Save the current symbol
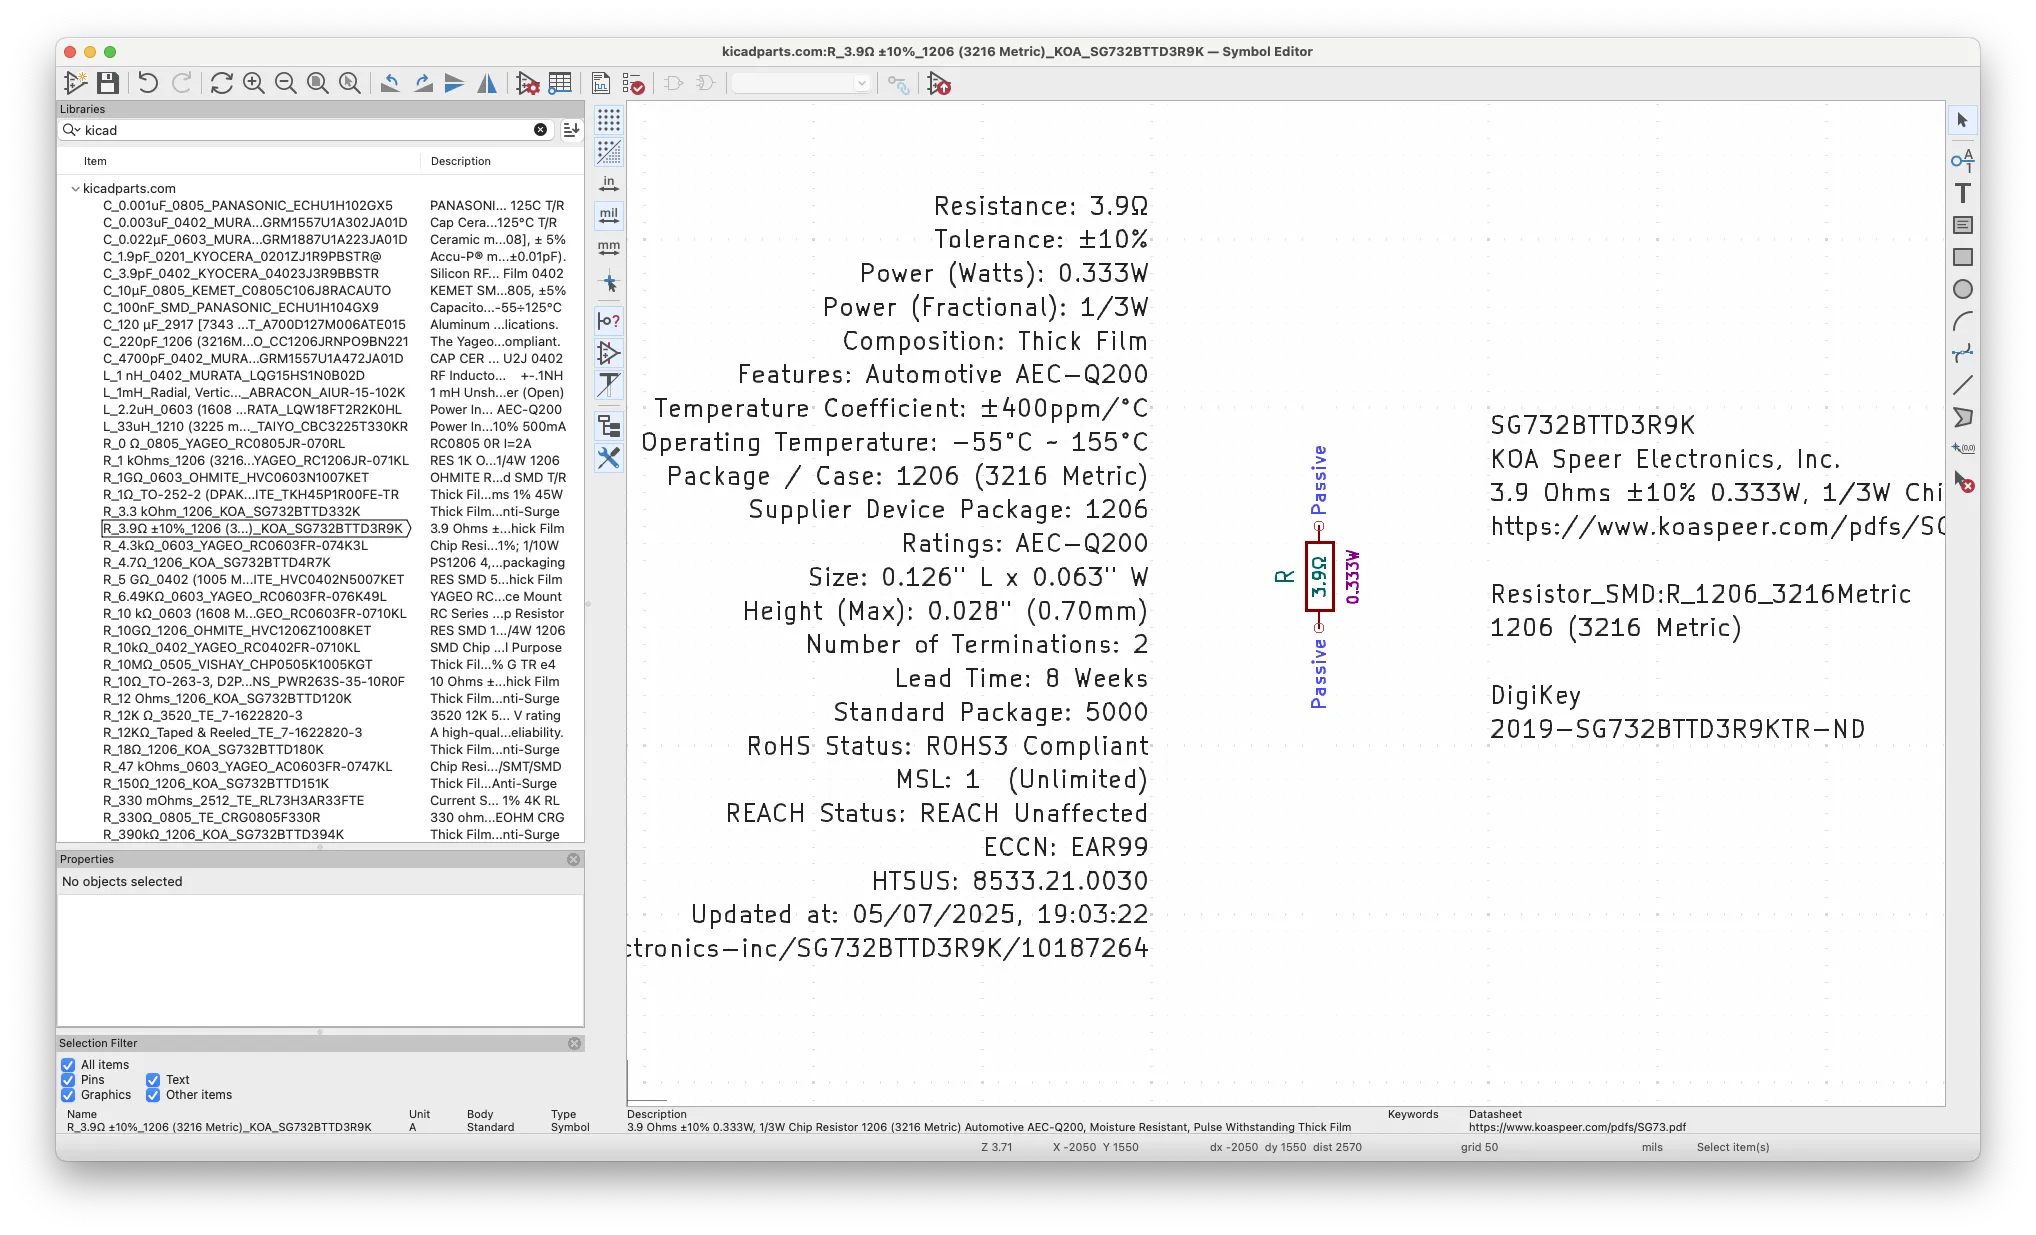Image resolution: width=2036 pixels, height=1235 pixels. pyautogui.click(x=109, y=83)
